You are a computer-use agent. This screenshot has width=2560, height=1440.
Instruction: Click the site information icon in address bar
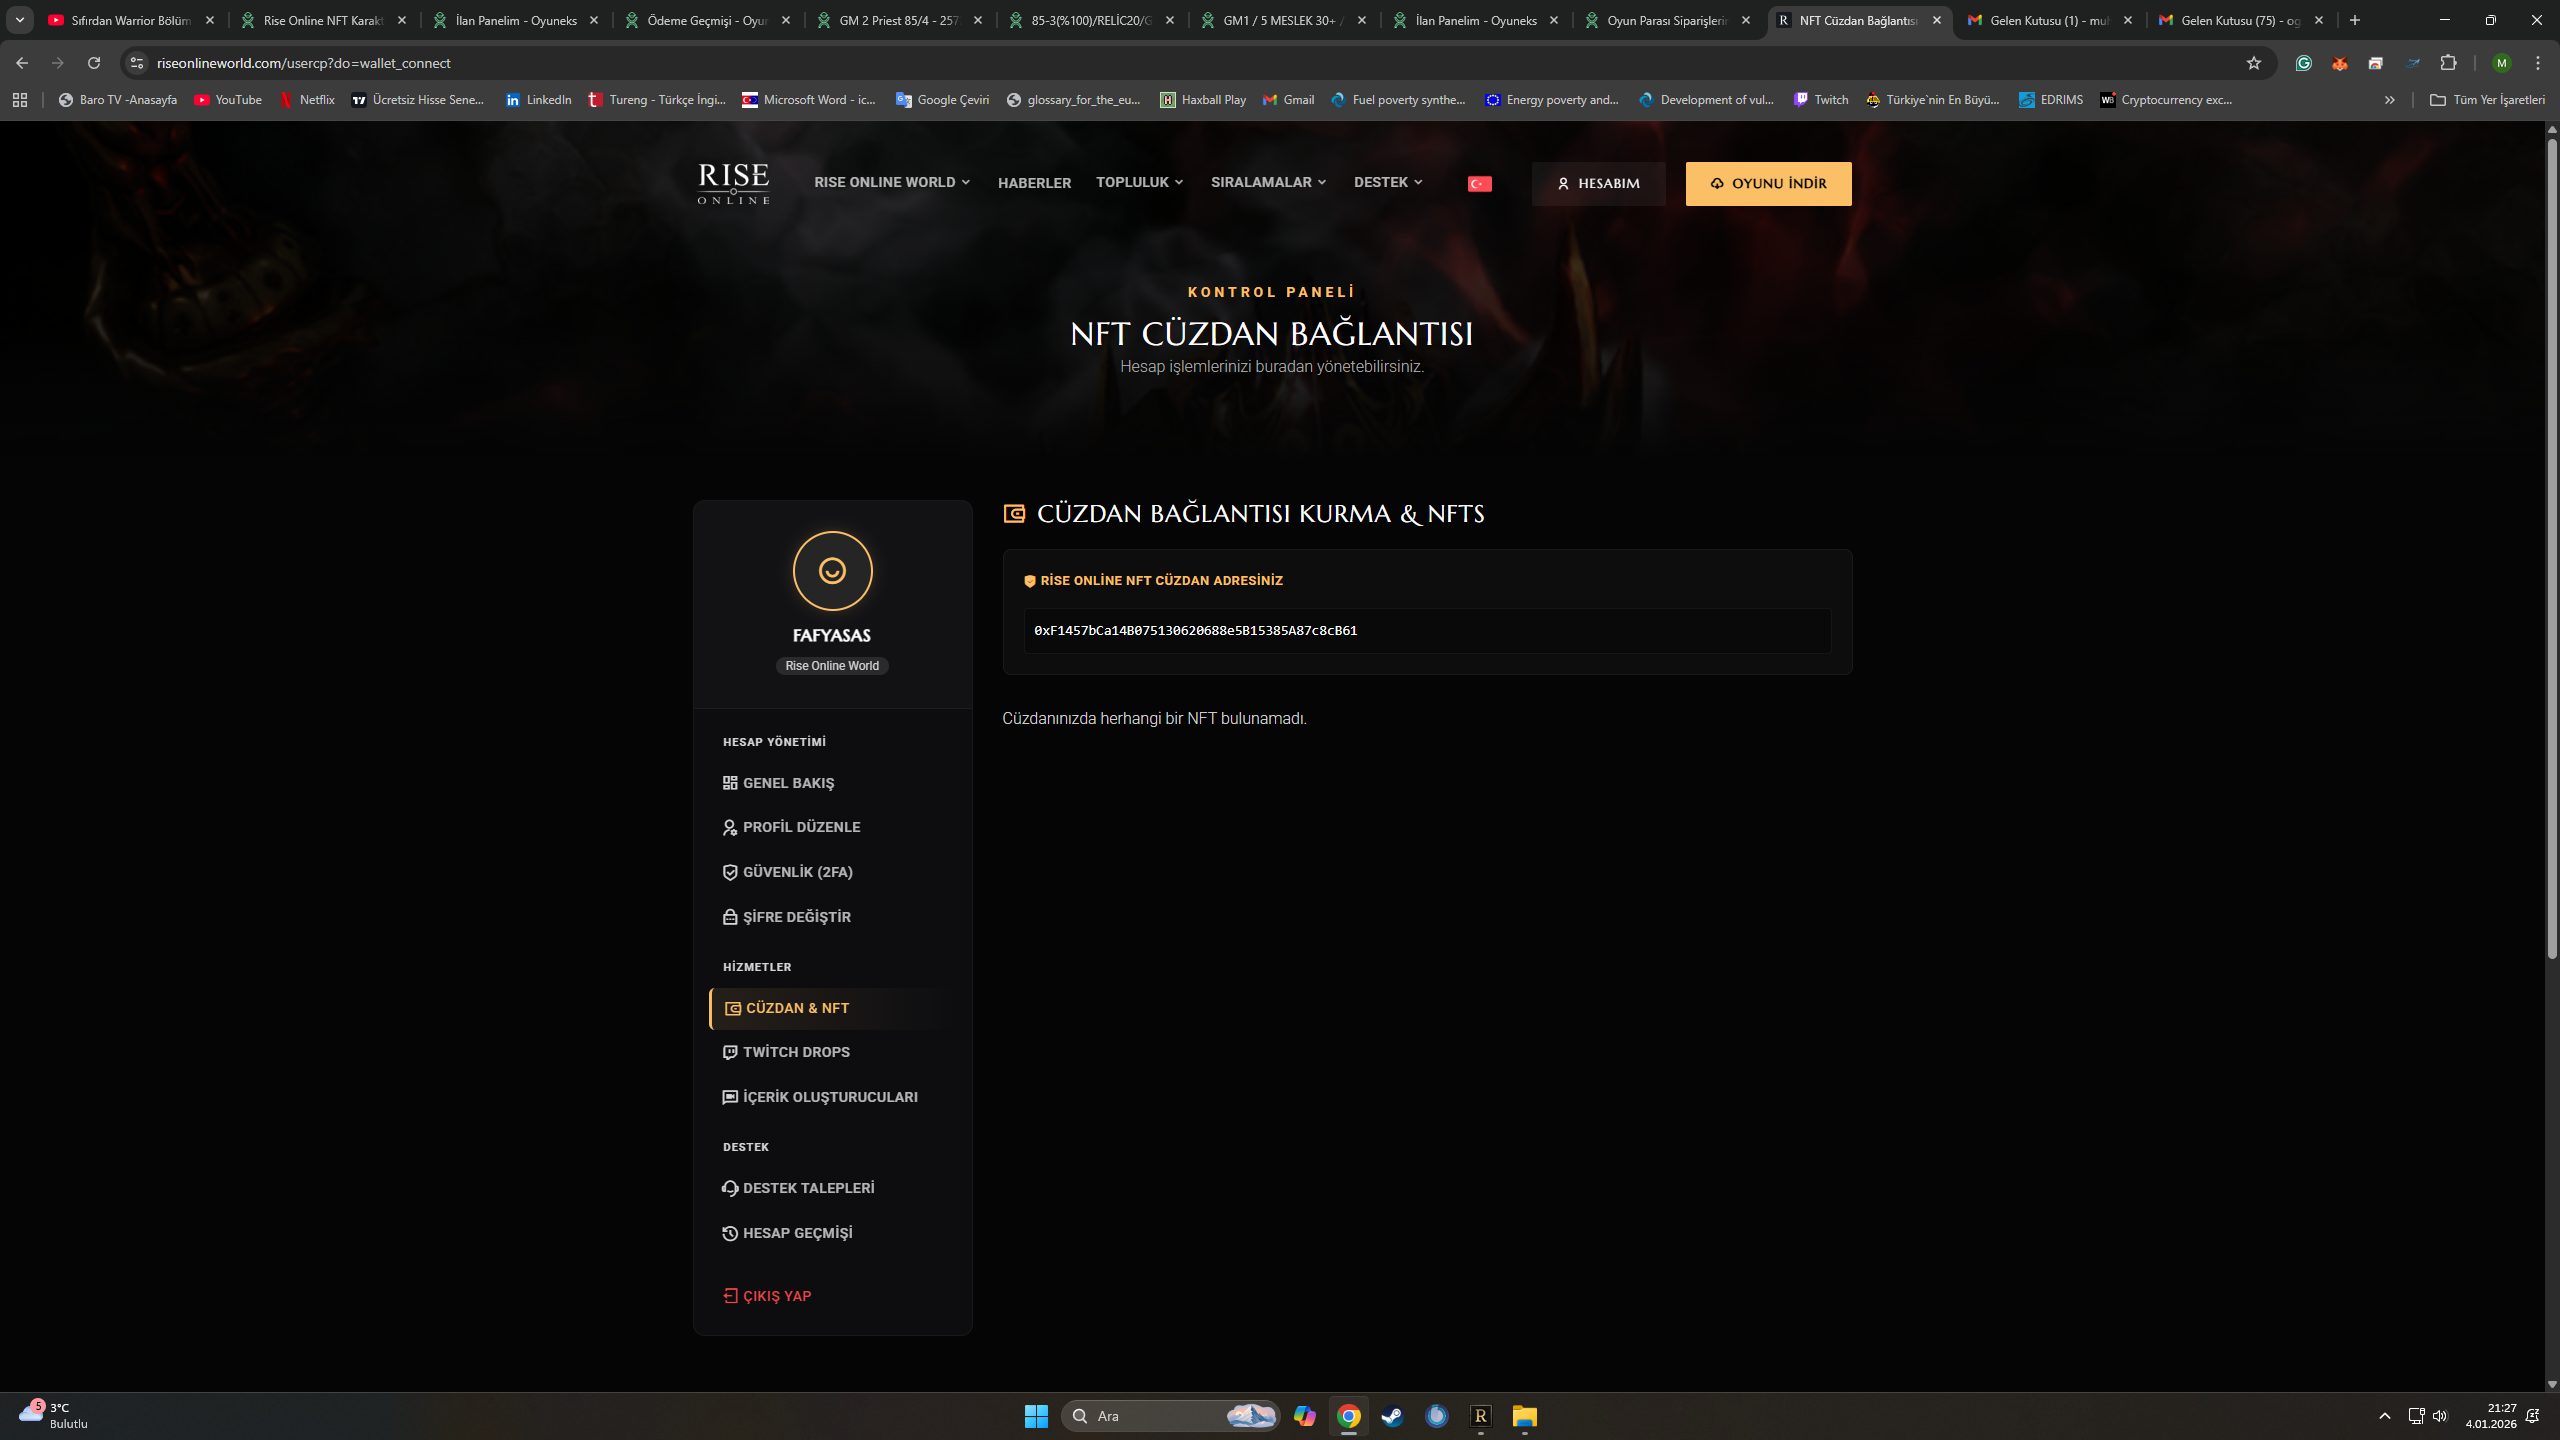point(137,63)
